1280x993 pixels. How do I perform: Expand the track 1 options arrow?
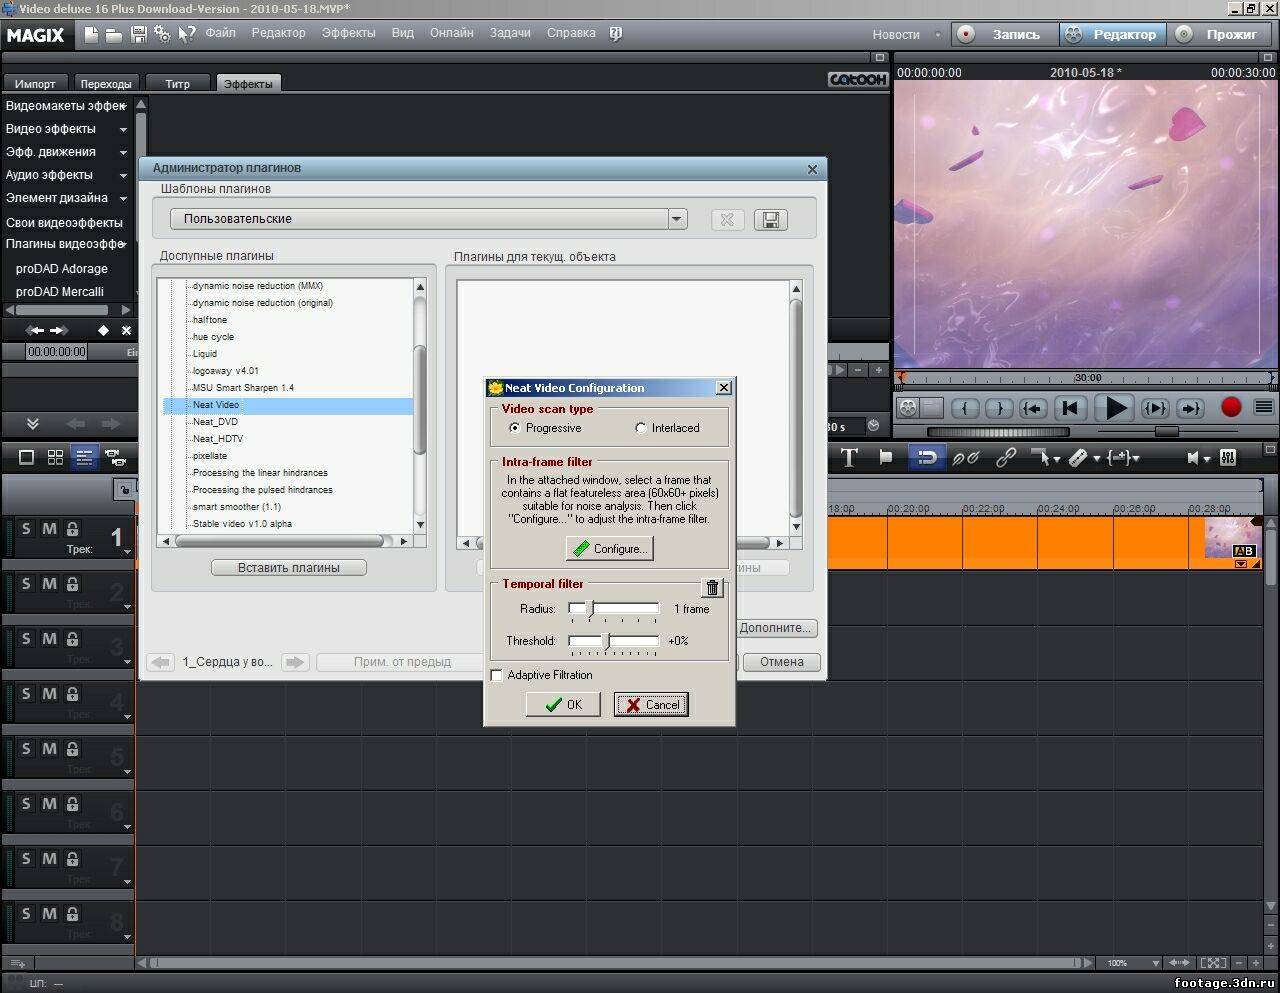click(127, 552)
